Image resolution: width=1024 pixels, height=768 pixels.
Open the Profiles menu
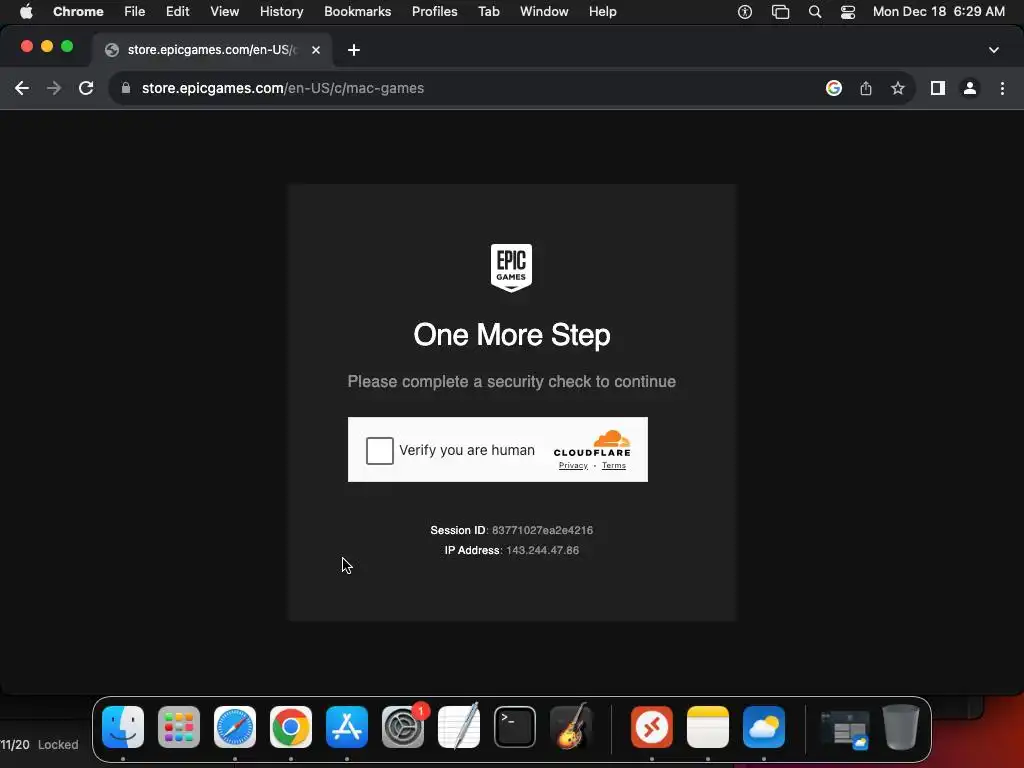[x=434, y=11]
